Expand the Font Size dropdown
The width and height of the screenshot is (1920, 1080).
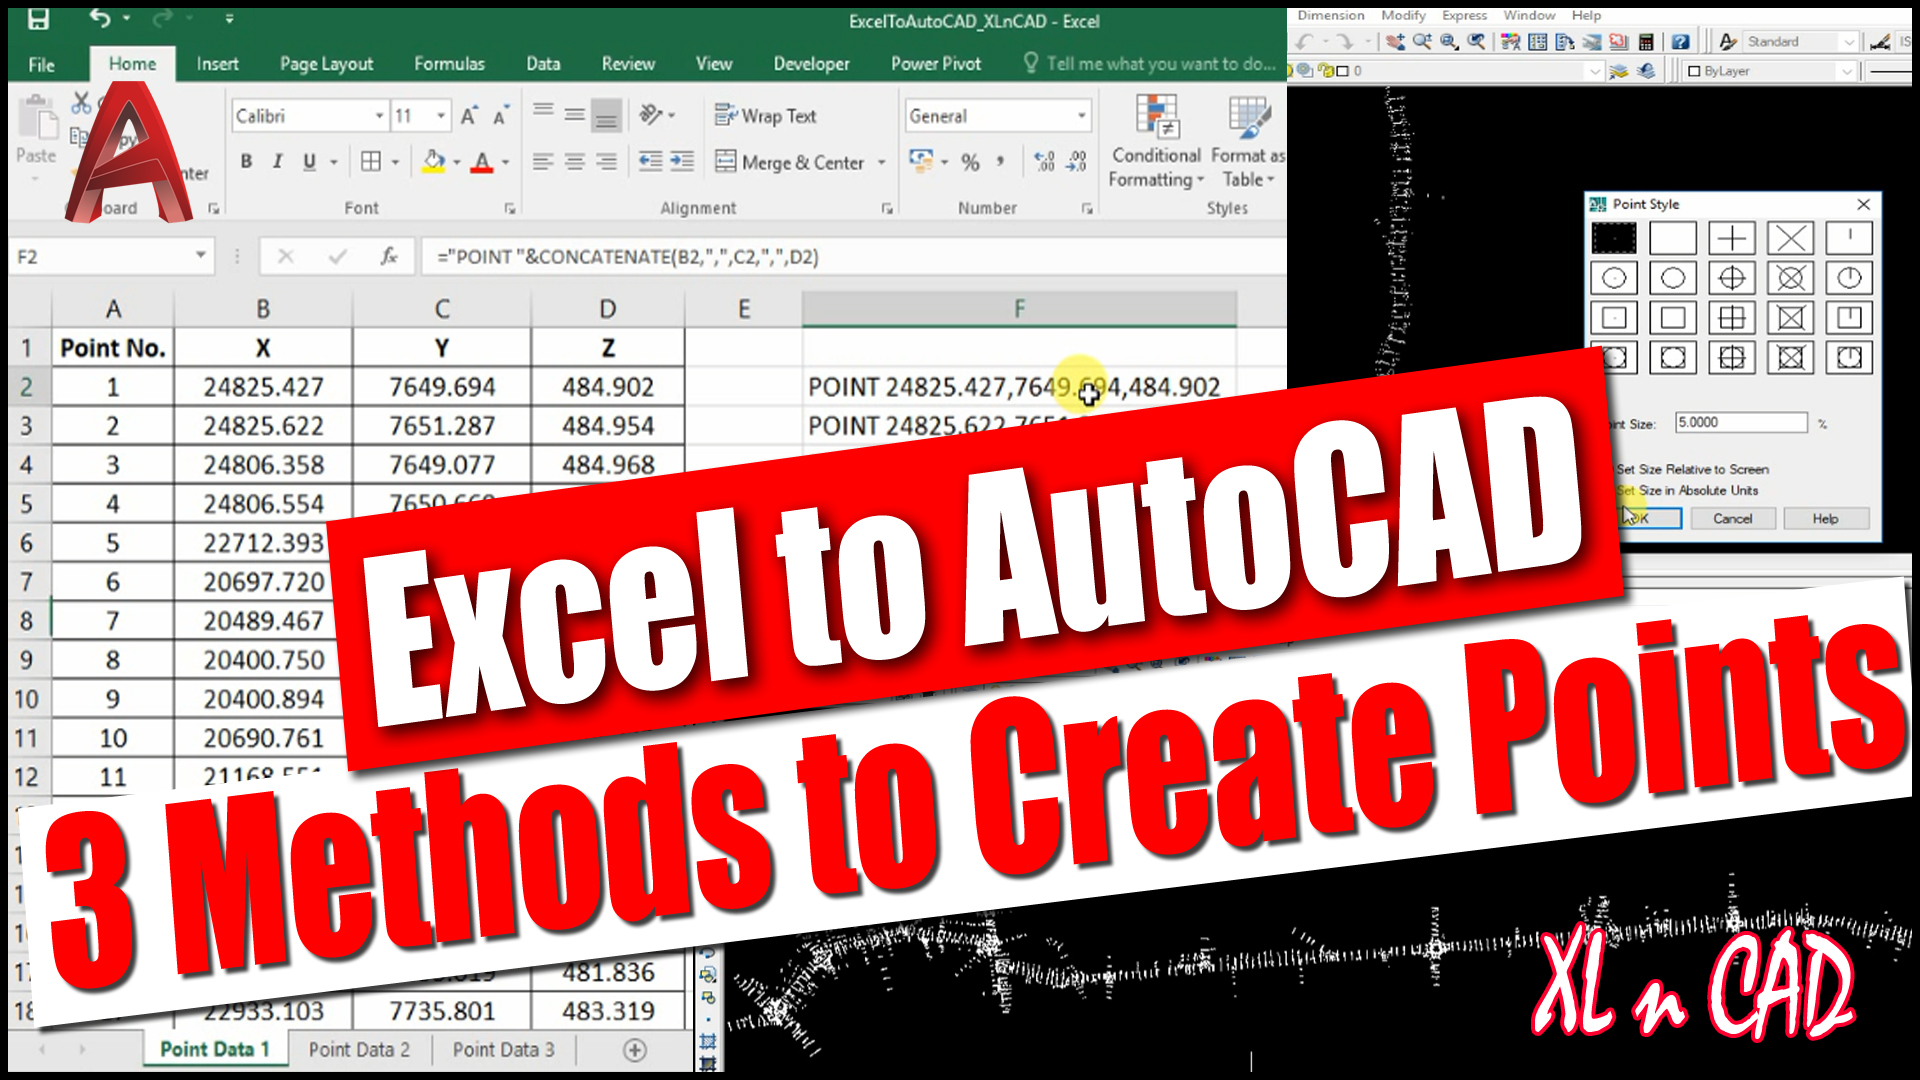click(x=440, y=119)
